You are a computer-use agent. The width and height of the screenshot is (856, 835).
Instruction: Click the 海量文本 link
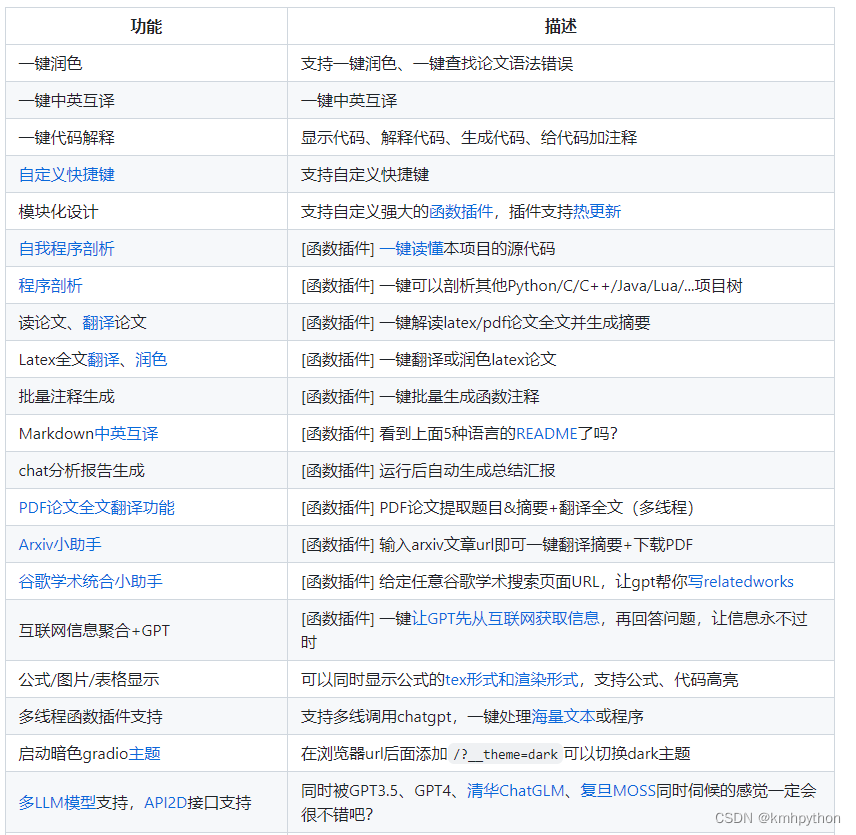[x=563, y=717]
